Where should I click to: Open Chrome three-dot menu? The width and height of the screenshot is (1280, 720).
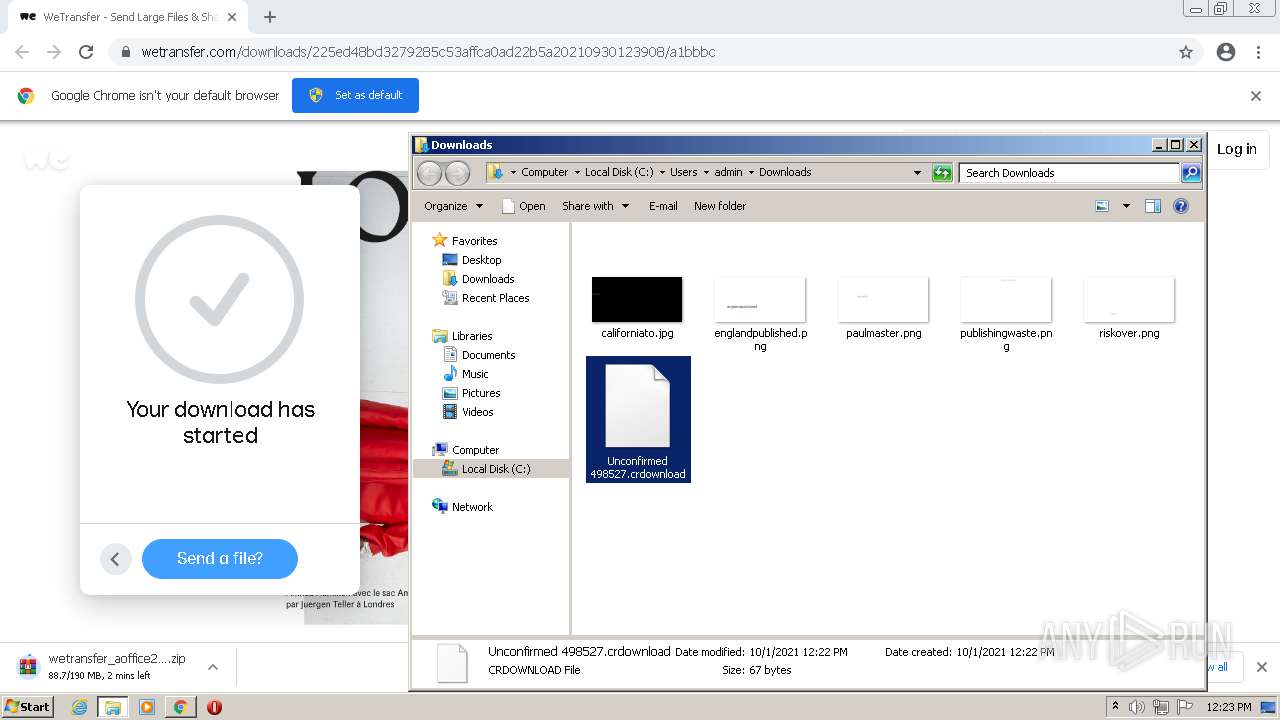click(1258, 52)
